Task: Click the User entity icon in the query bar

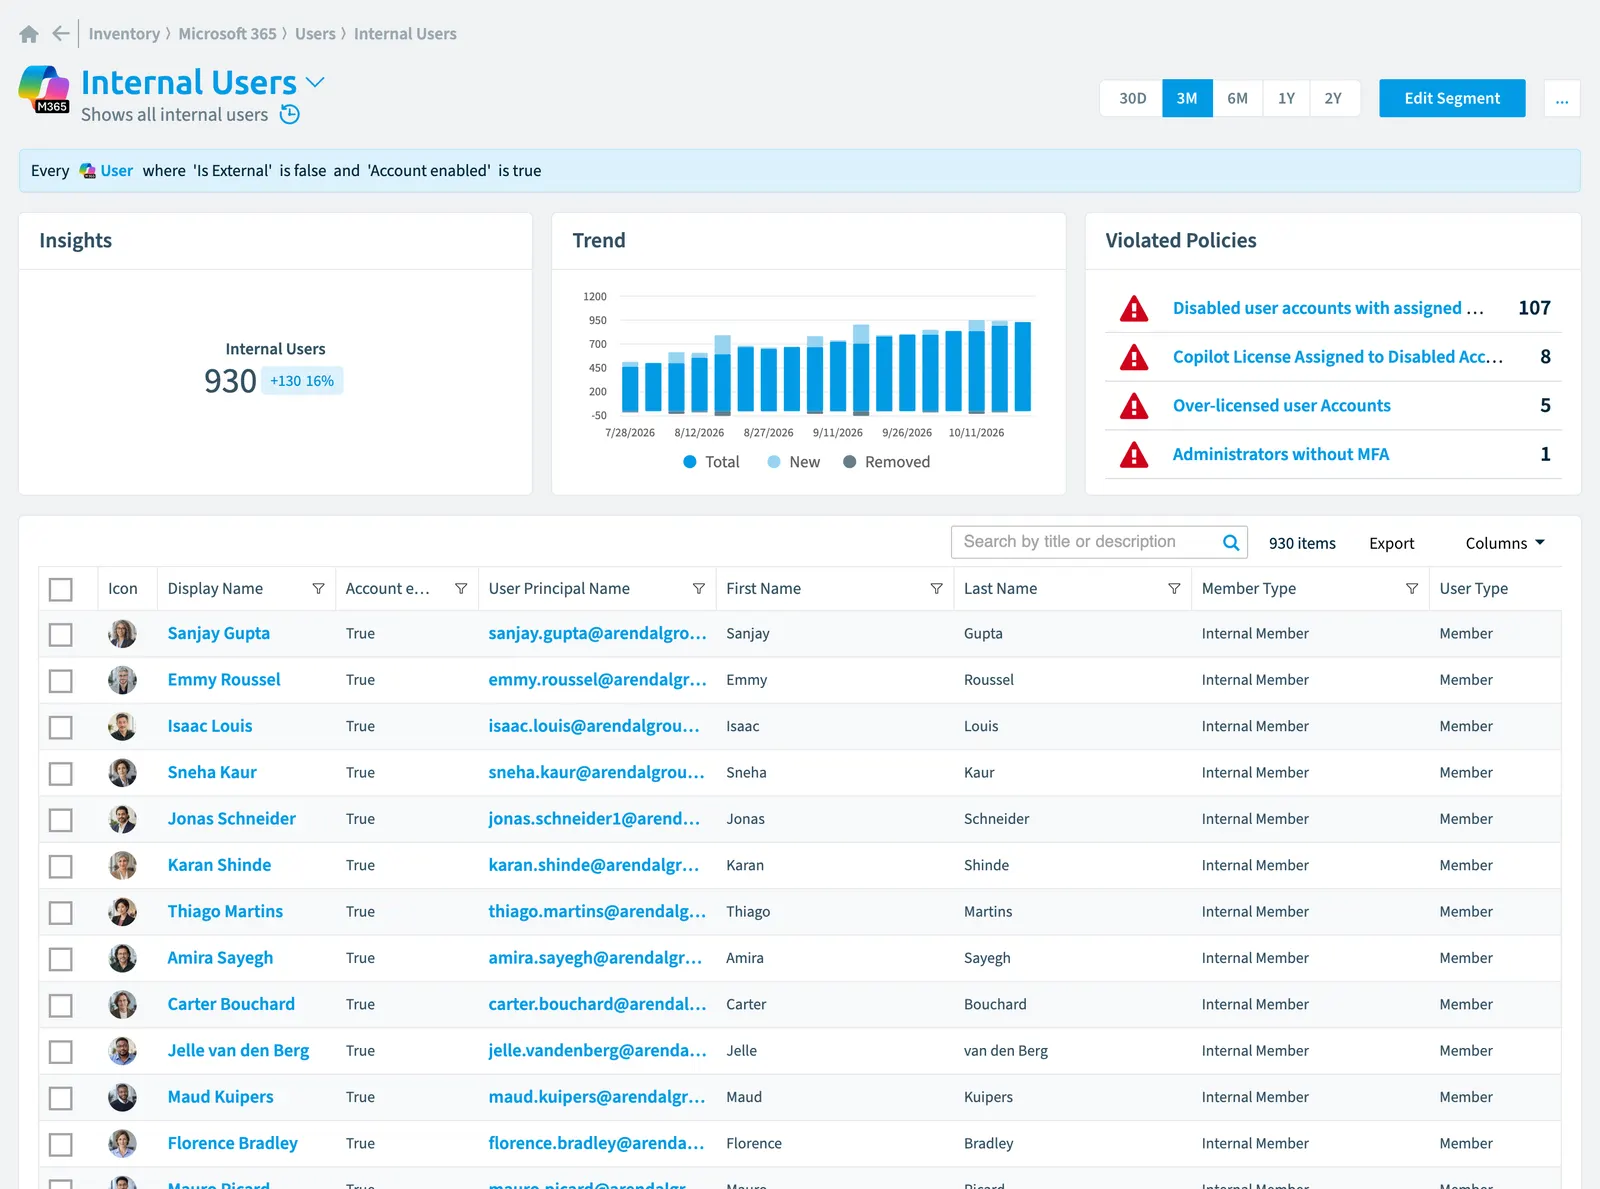Action: click(x=88, y=171)
